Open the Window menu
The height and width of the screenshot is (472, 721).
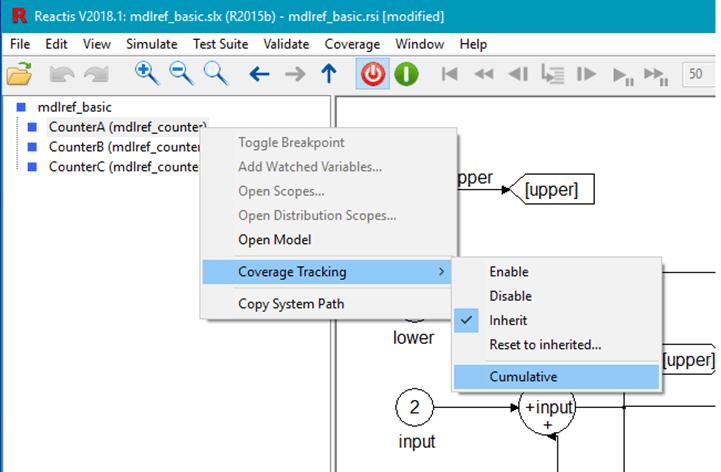[x=419, y=44]
